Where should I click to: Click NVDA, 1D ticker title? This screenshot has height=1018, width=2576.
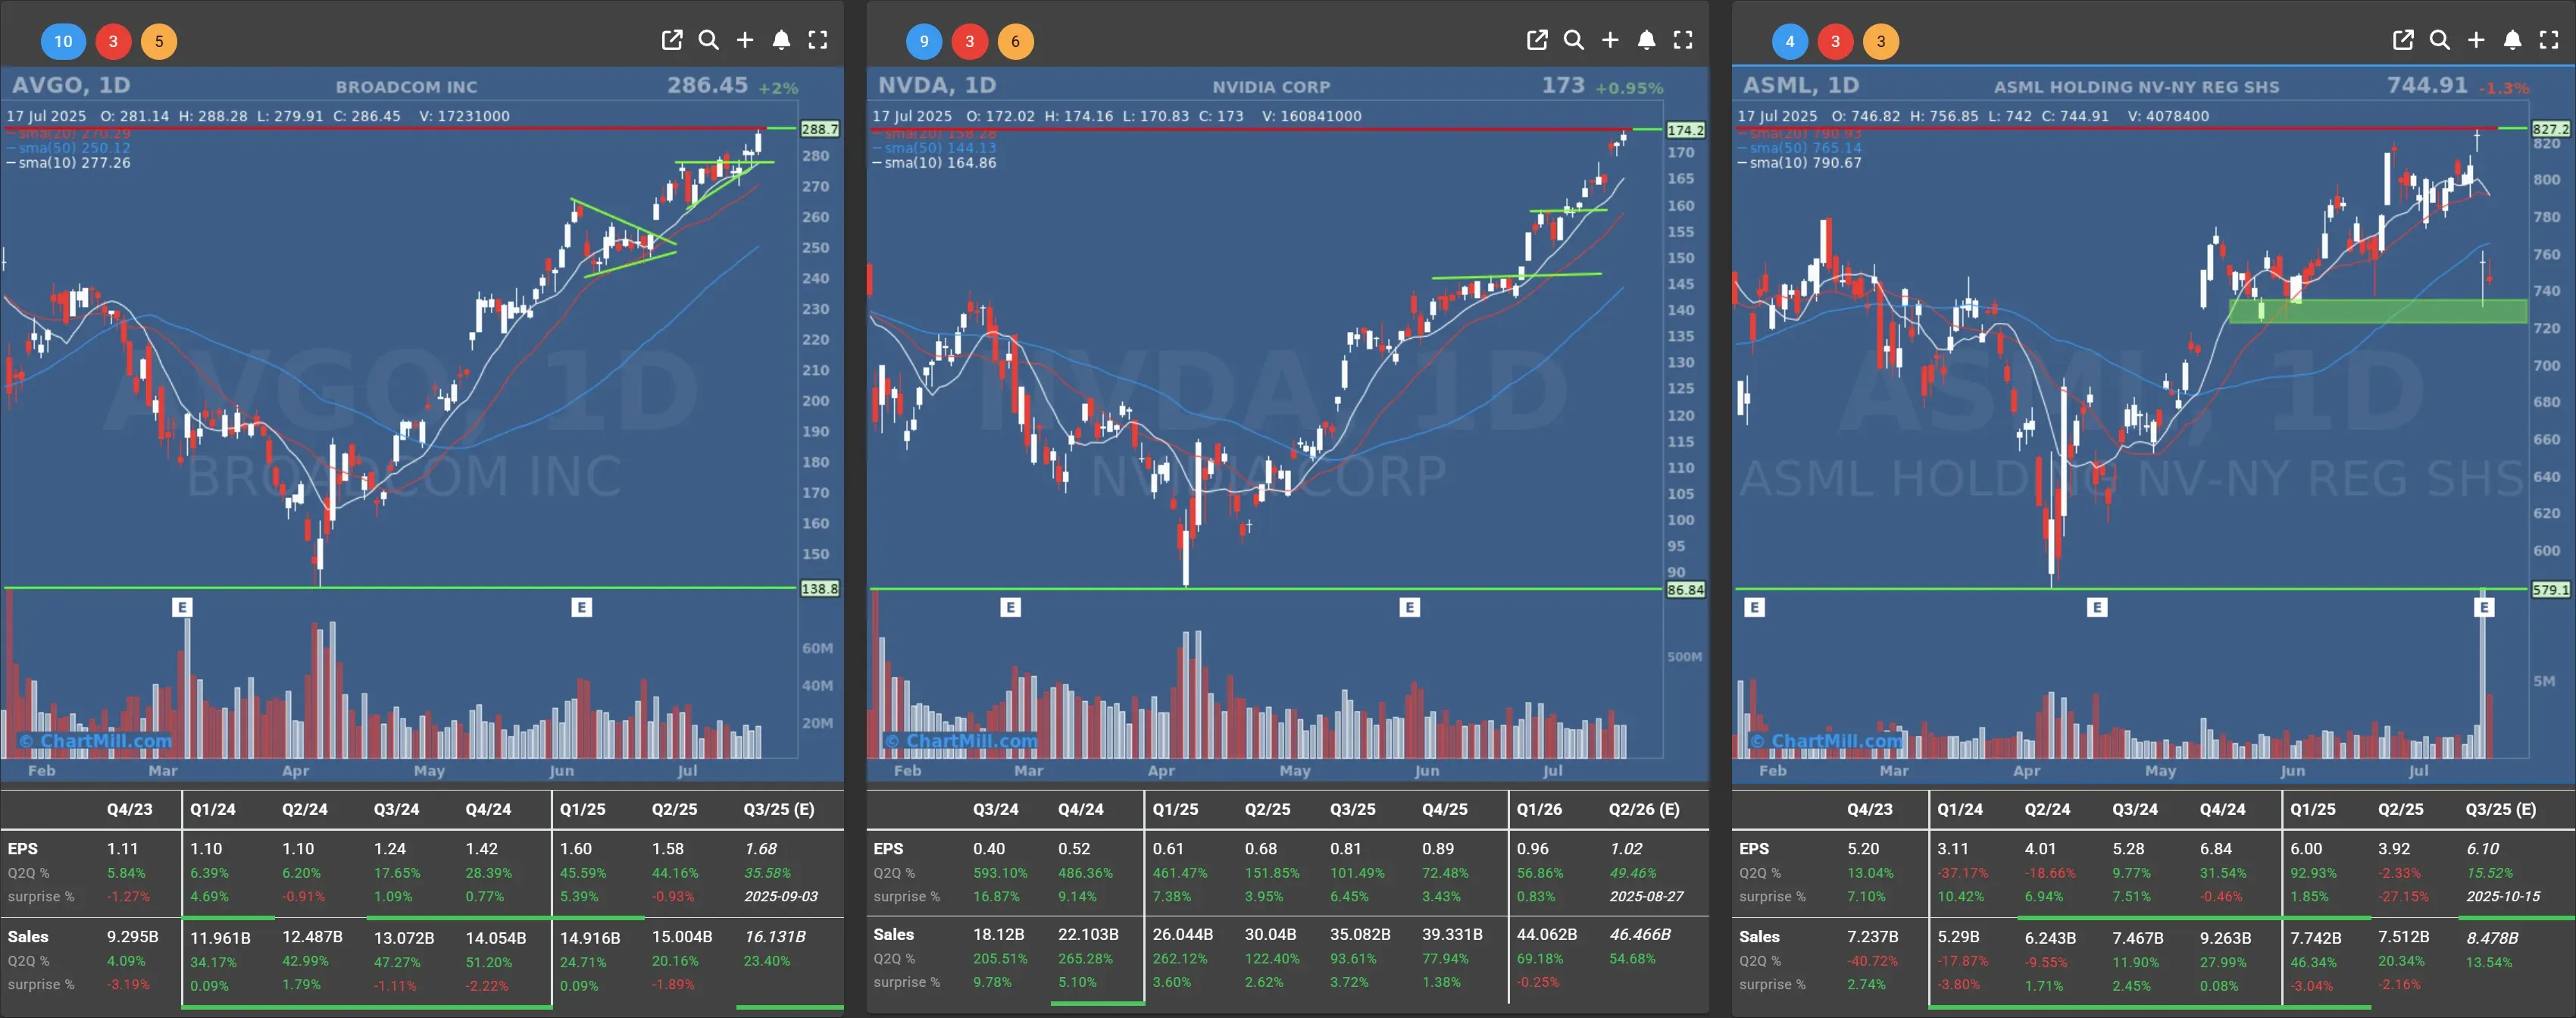[x=937, y=85]
